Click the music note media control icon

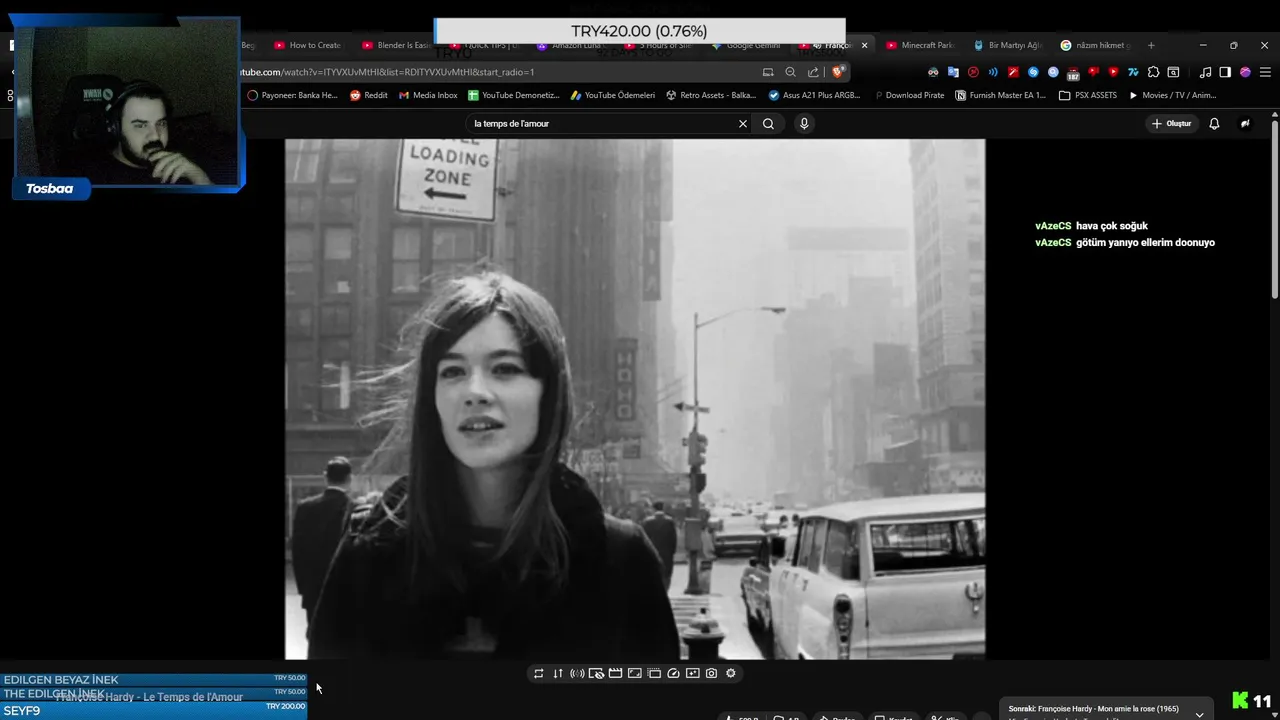(x=1205, y=72)
